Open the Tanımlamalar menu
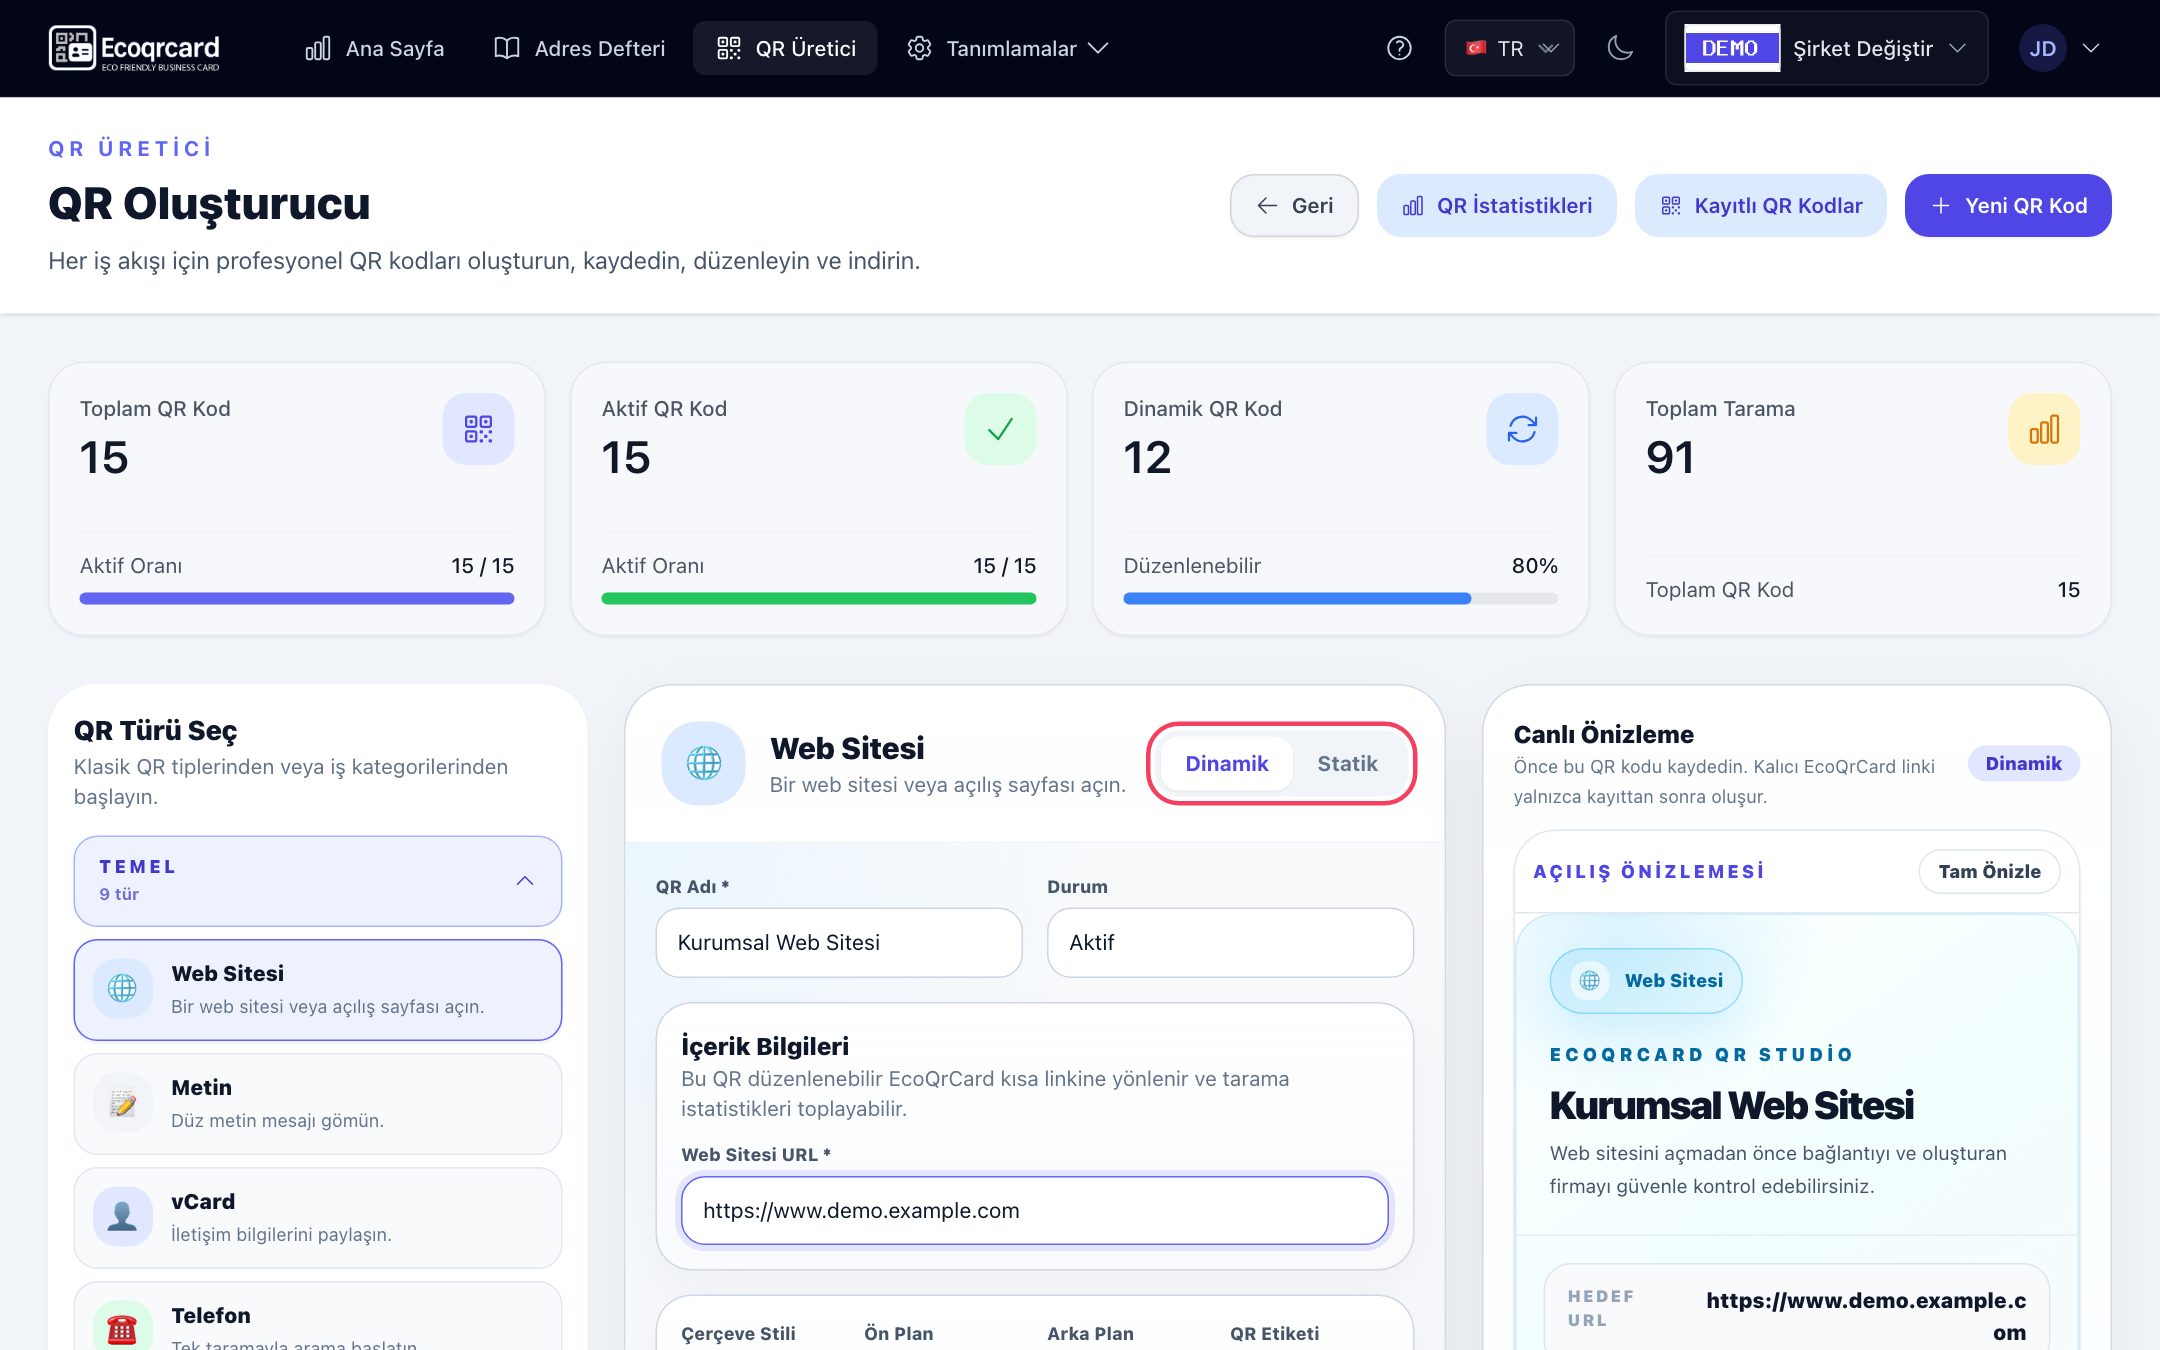2160x1350 pixels. pyautogui.click(x=1006, y=48)
